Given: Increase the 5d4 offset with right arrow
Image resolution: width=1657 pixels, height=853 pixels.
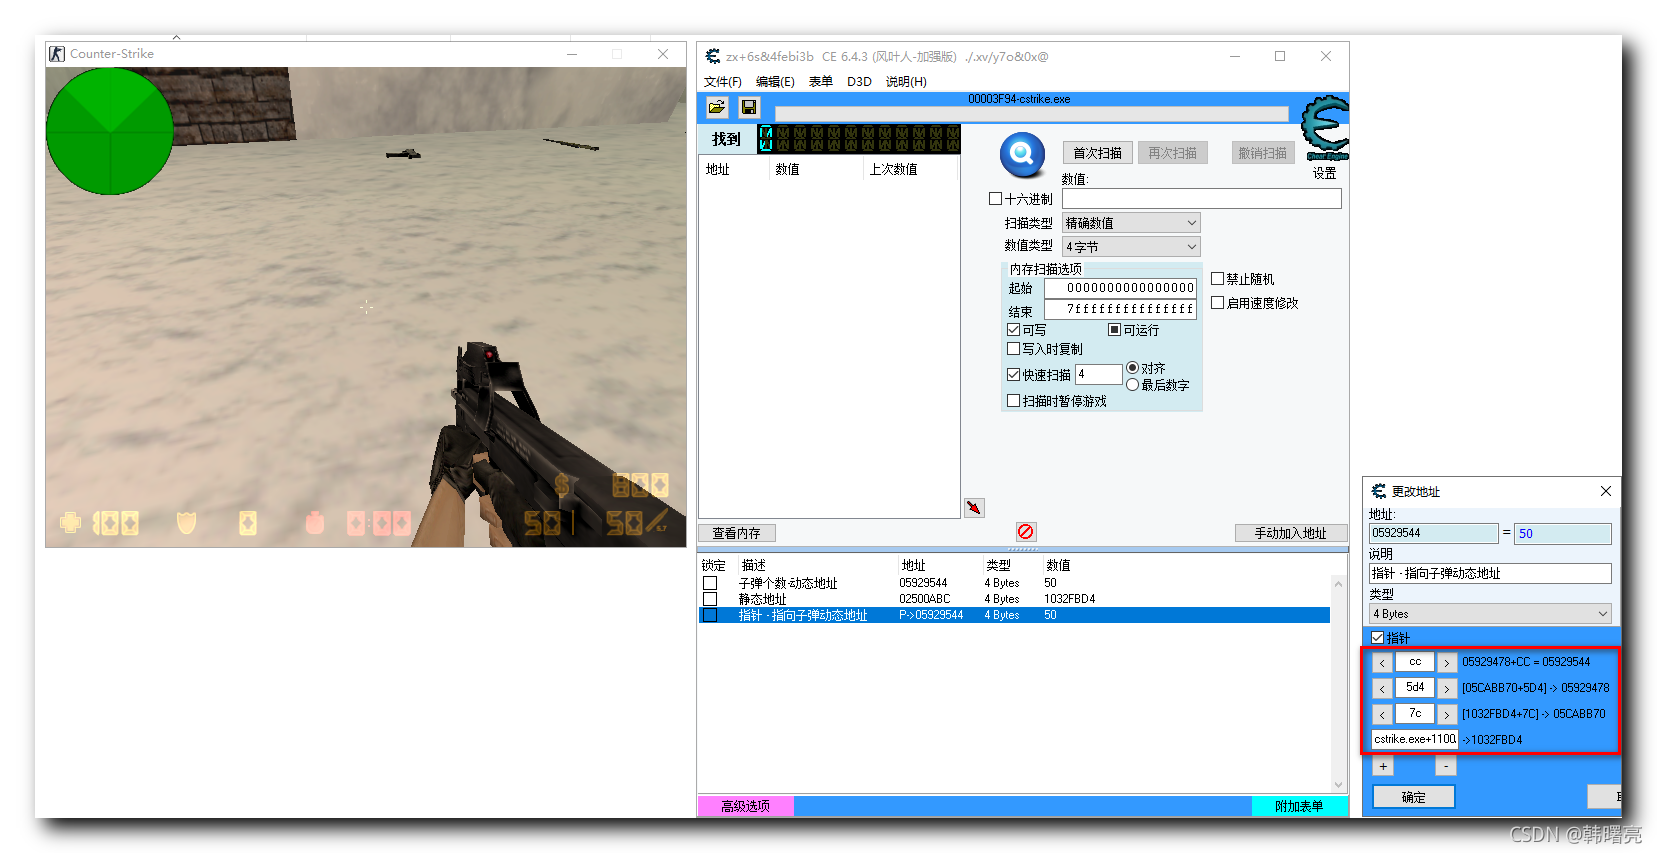Looking at the screenshot, I should point(1446,688).
